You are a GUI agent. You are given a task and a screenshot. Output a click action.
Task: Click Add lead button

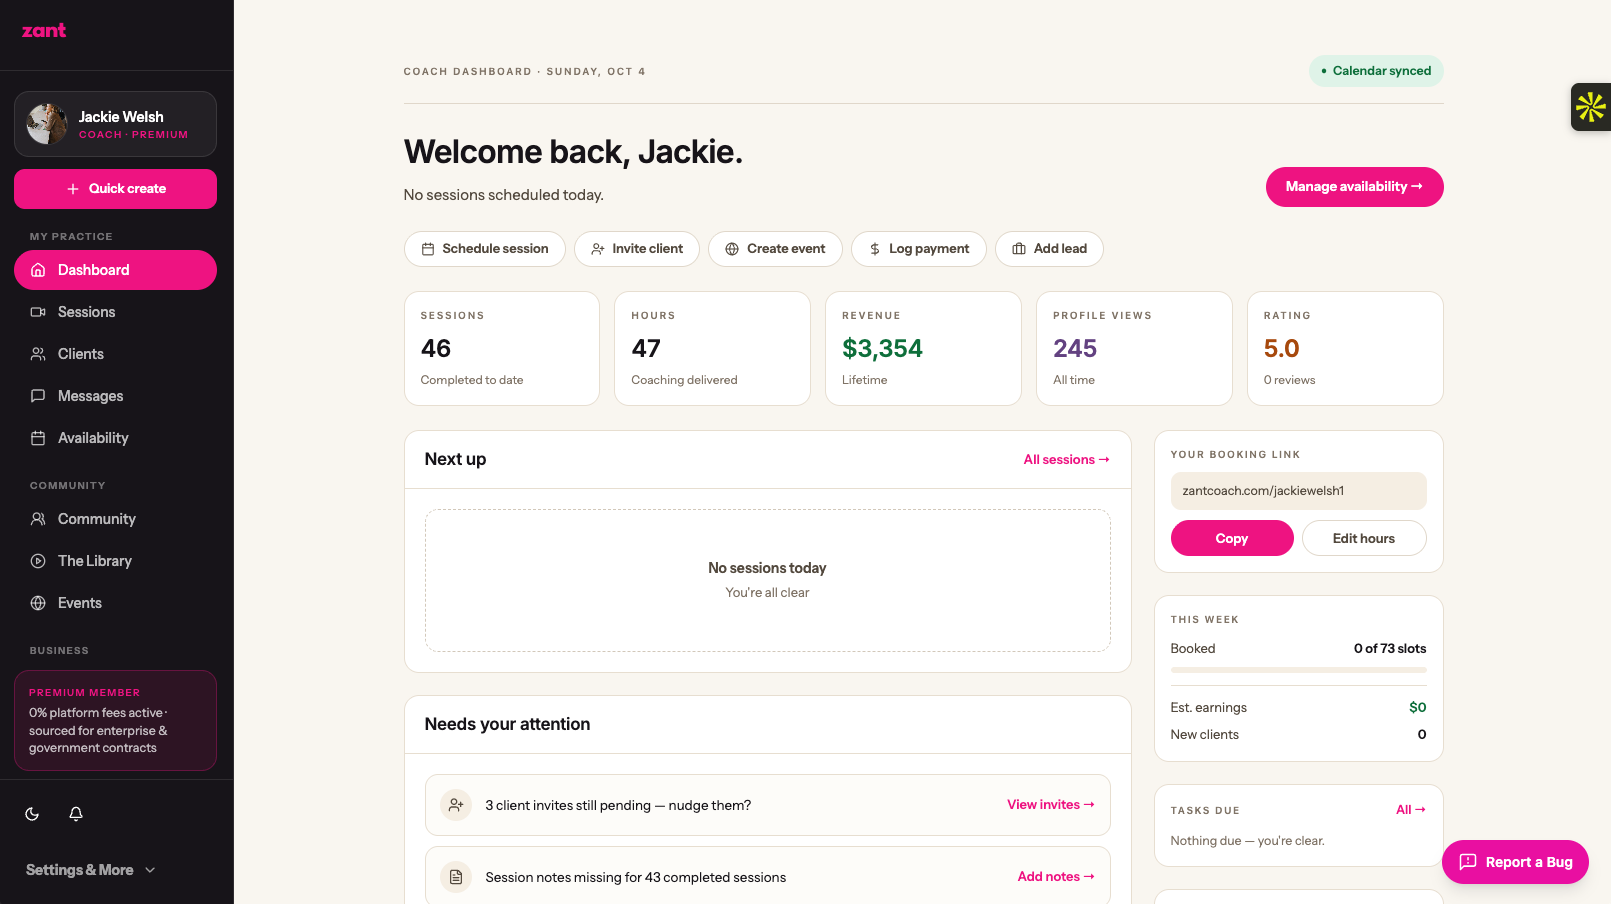(x=1049, y=249)
